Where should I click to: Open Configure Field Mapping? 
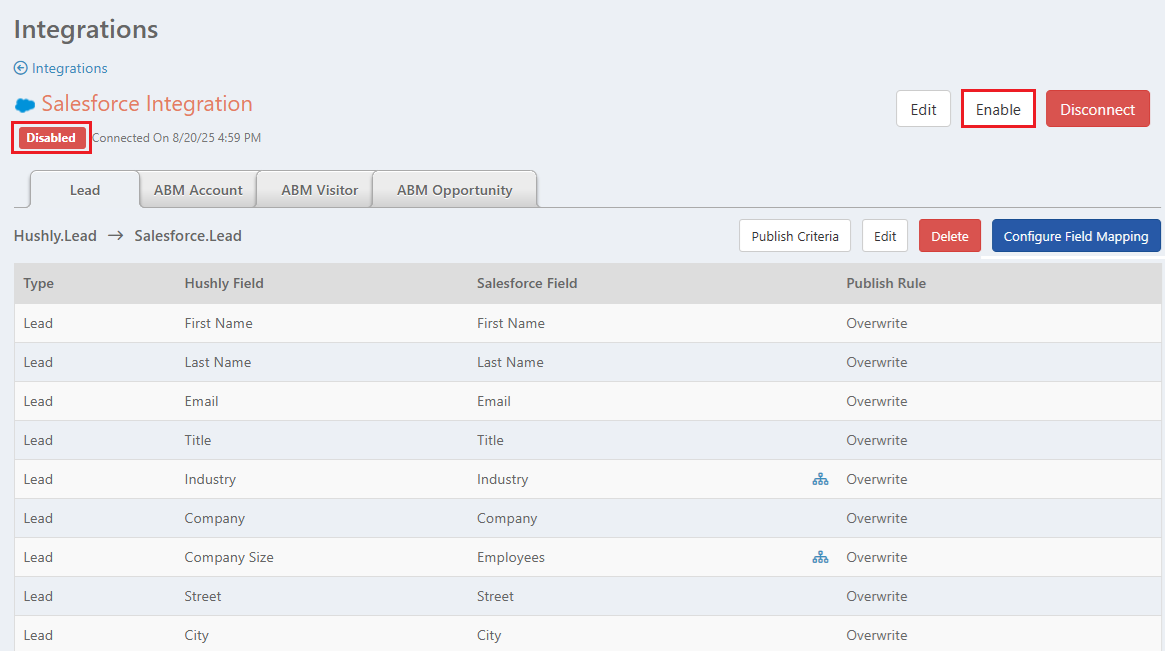(x=1076, y=236)
